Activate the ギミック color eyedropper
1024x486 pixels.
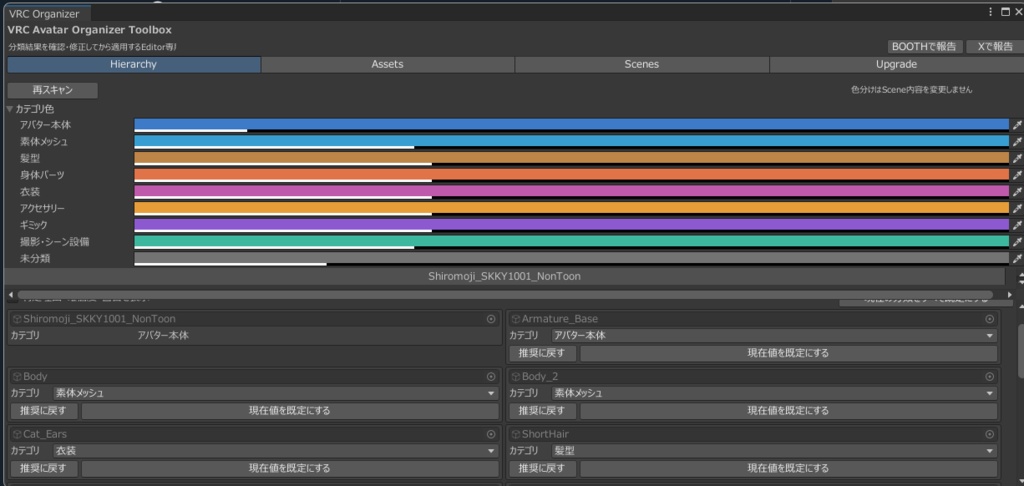point(1017,225)
